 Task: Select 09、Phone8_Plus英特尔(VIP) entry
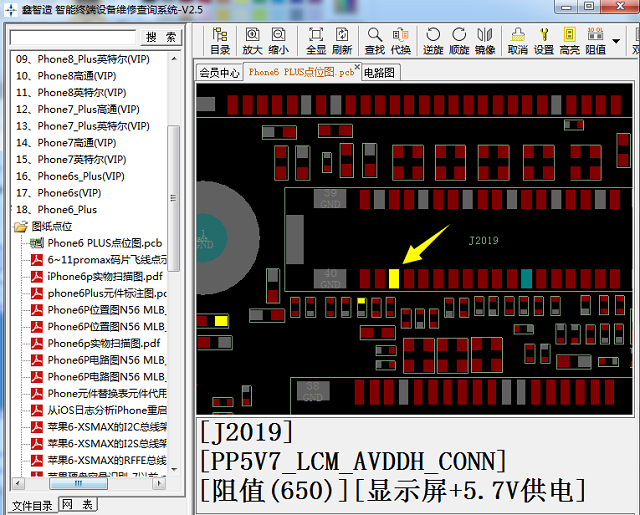(83, 59)
